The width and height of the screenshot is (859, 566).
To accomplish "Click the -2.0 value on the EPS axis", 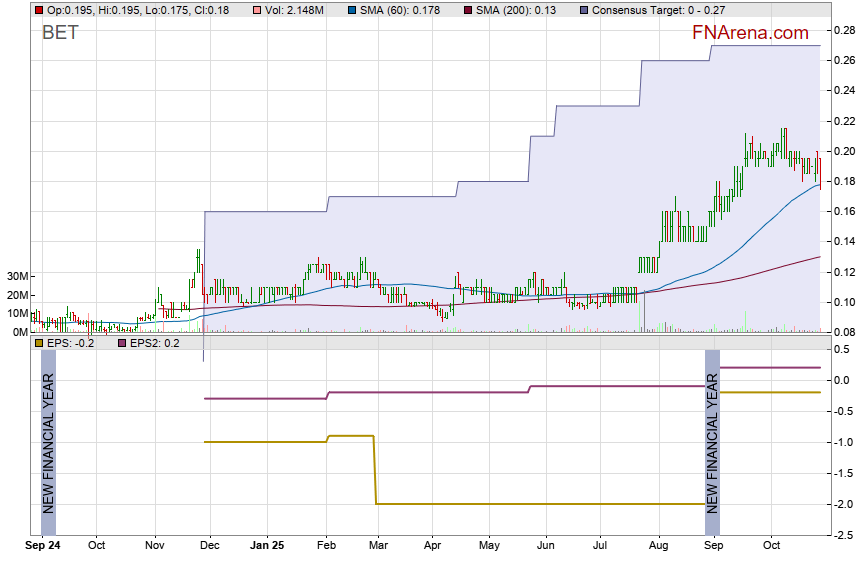I will point(841,504).
